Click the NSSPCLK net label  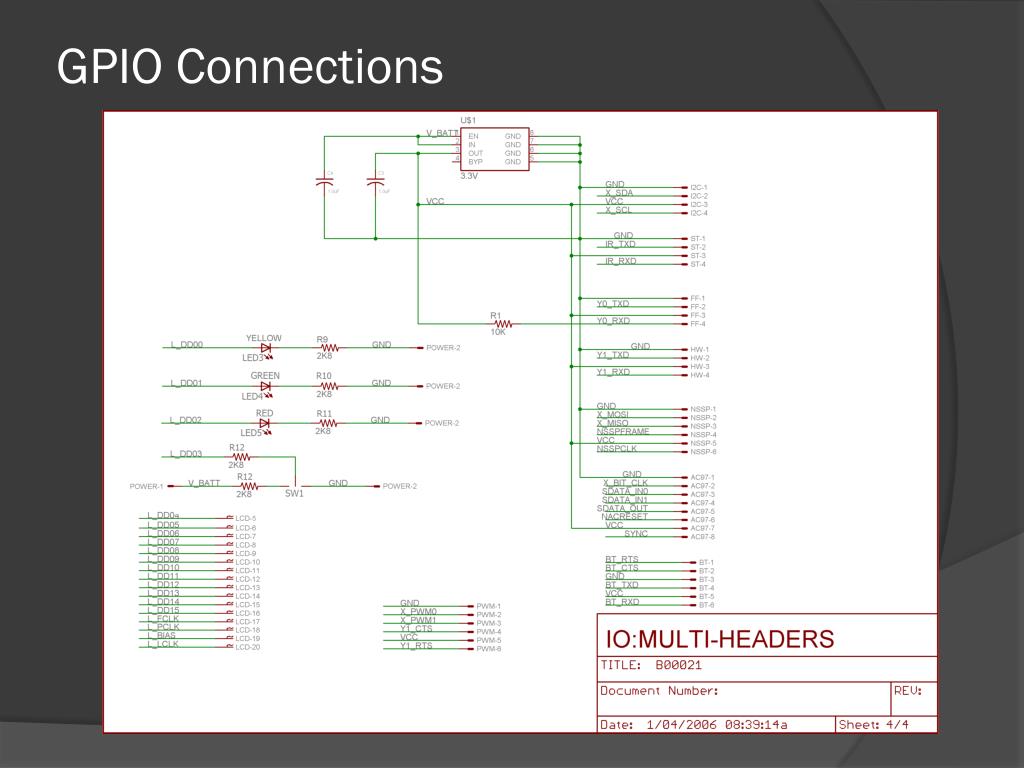tap(616, 449)
